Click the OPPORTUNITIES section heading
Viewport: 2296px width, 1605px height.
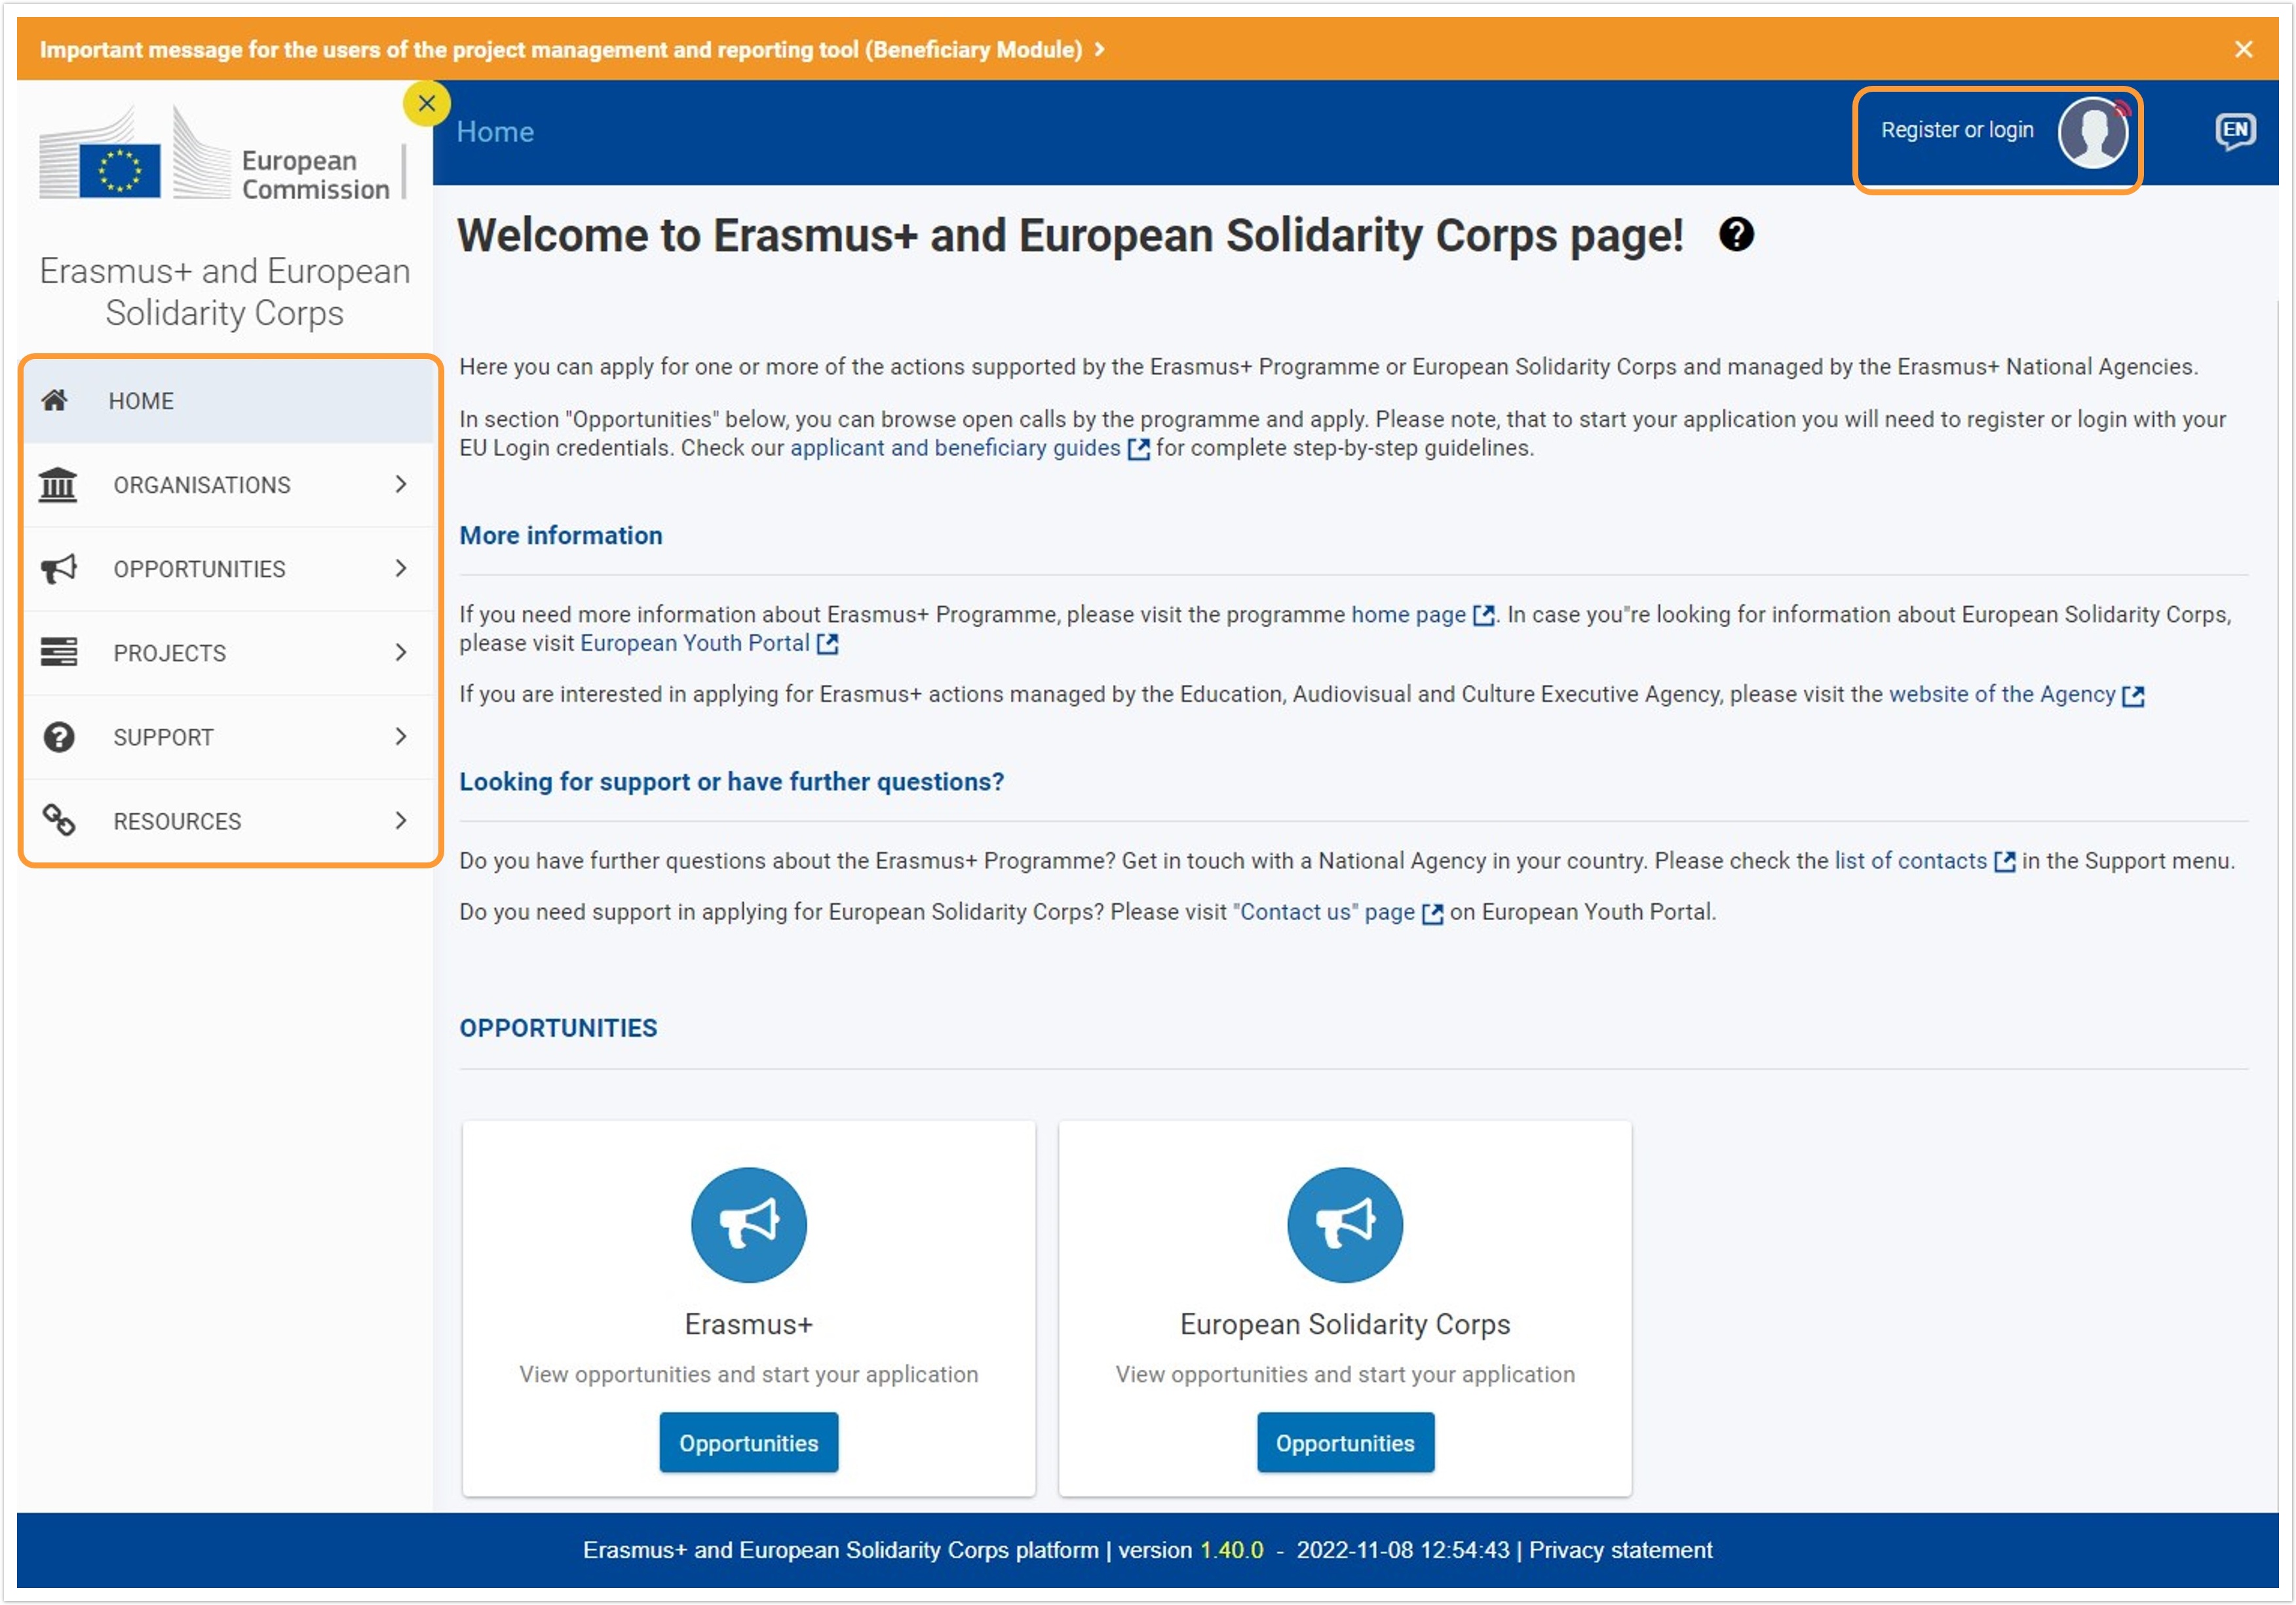coord(558,1029)
